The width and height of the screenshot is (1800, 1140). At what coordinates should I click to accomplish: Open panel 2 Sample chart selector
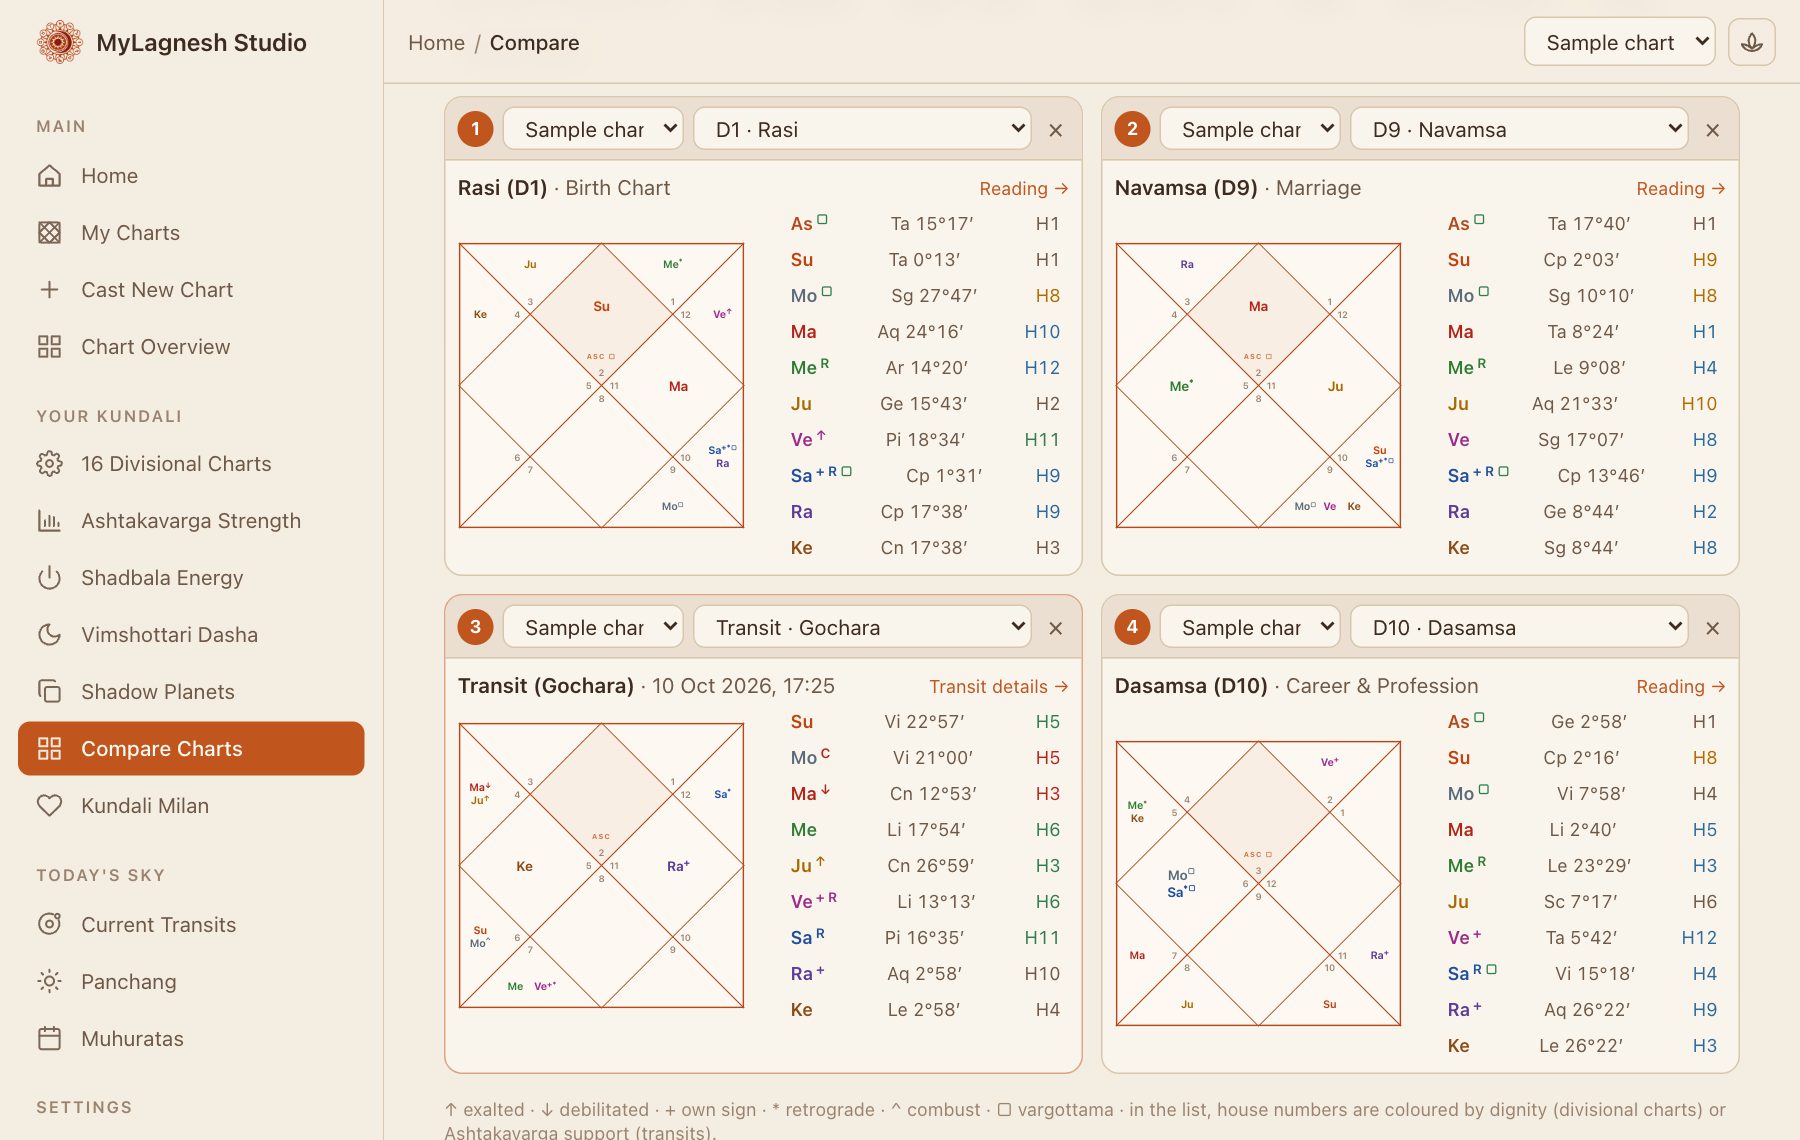coord(1250,129)
